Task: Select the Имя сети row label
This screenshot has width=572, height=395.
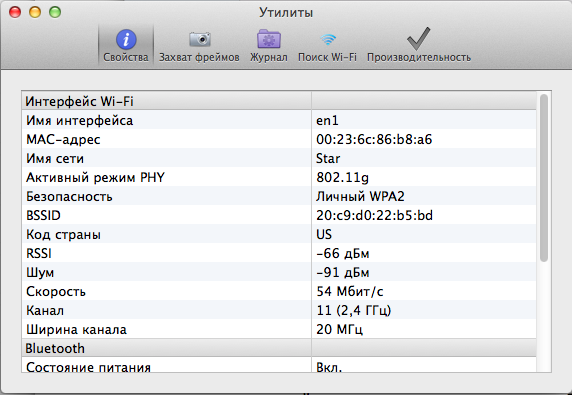Action: (x=55, y=159)
